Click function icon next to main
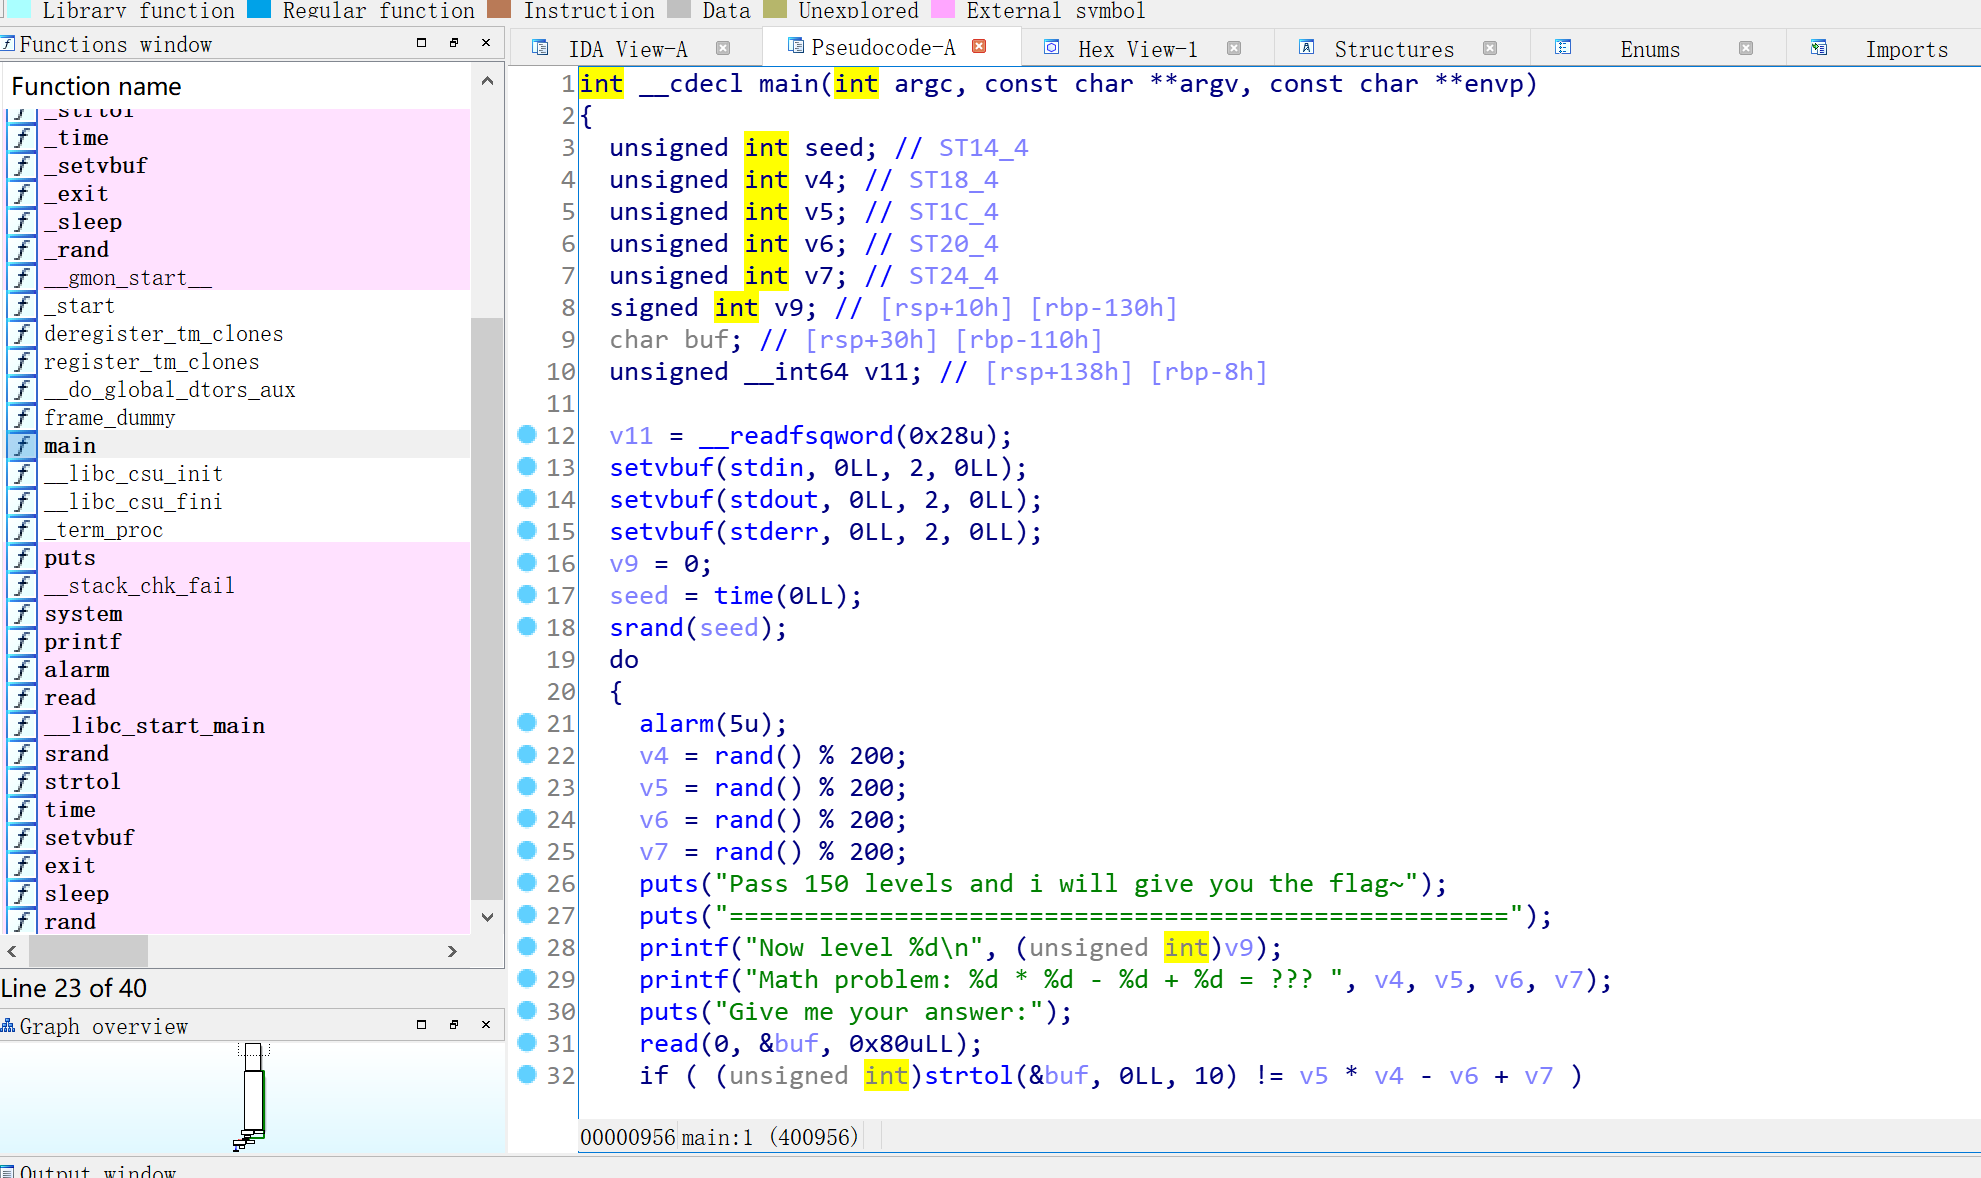The image size is (1981, 1178). pos(22,446)
